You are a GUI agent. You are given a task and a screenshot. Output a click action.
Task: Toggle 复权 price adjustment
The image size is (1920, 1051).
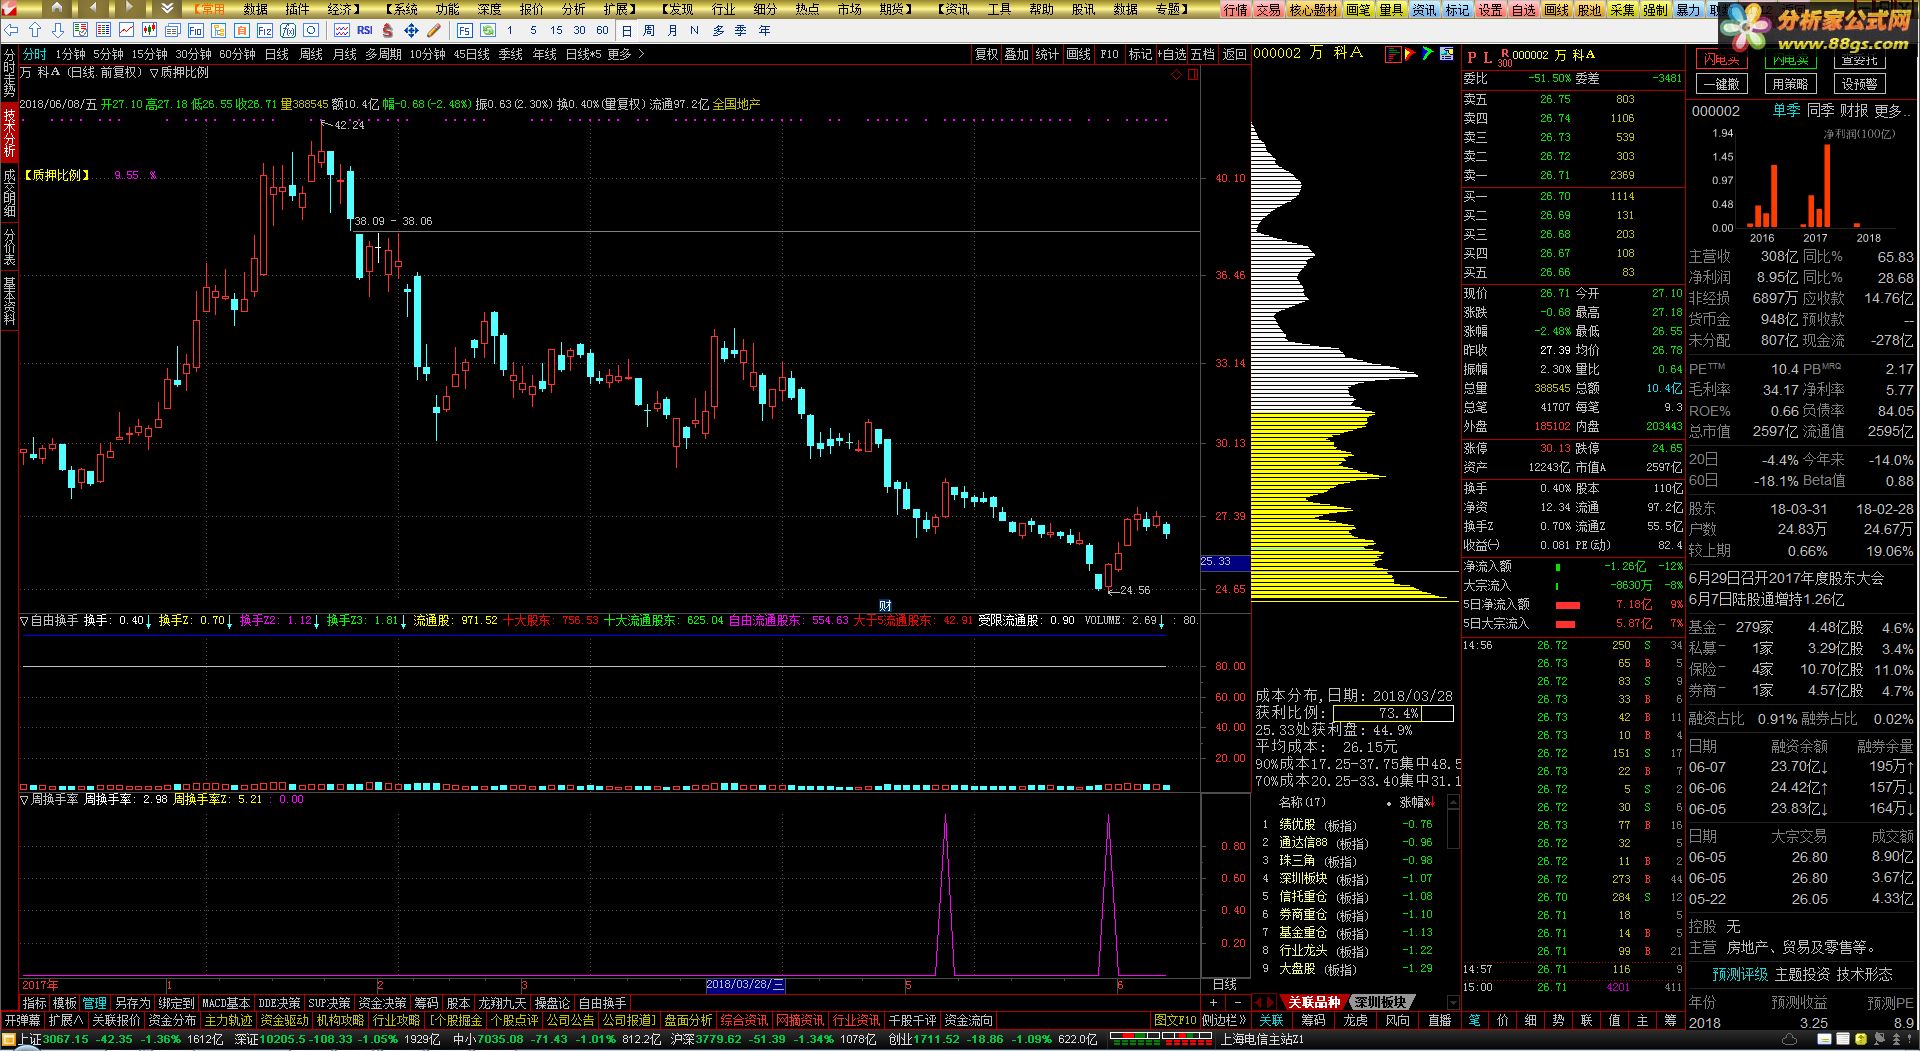click(986, 54)
